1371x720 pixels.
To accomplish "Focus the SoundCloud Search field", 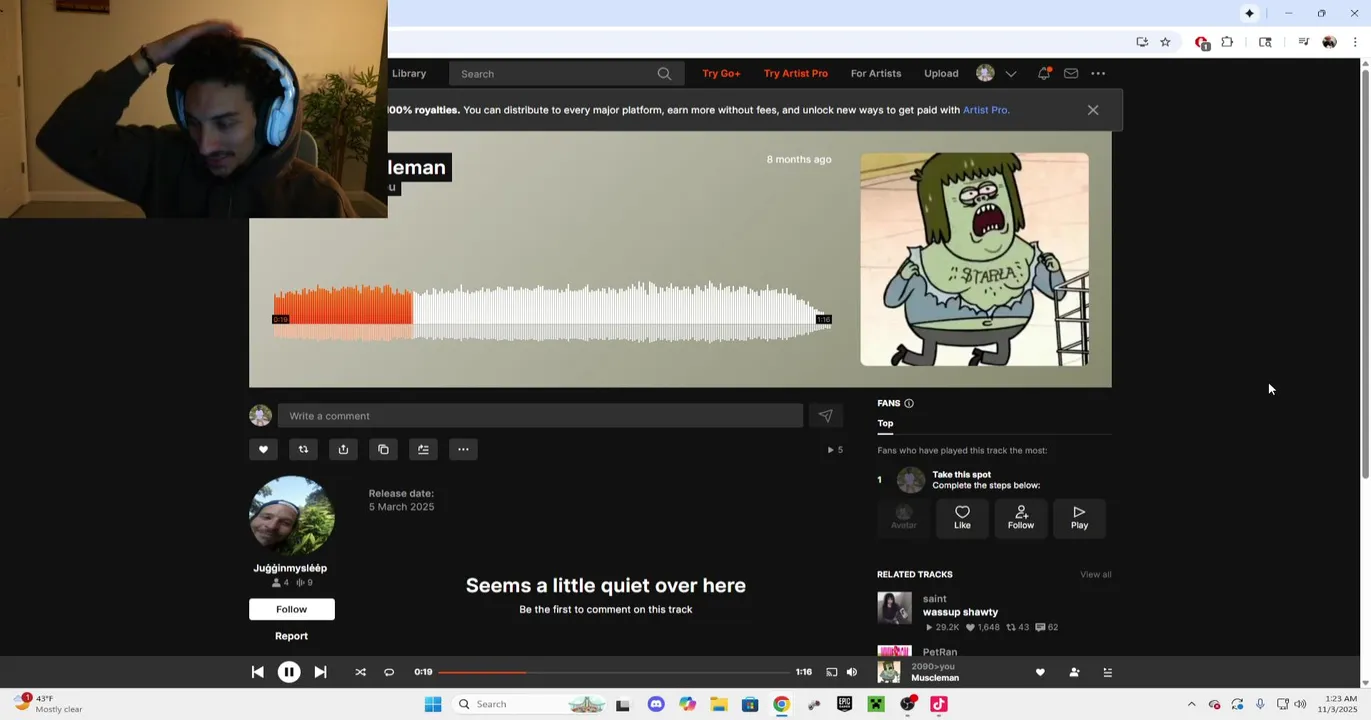I will coord(567,74).
